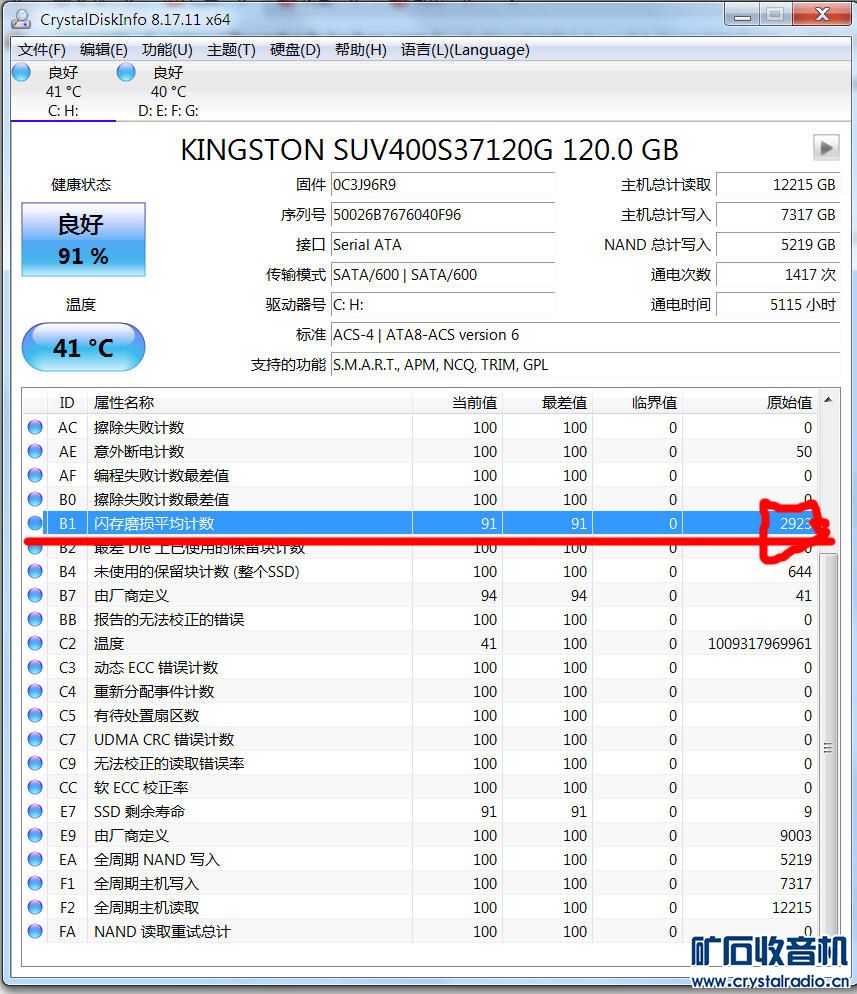Click the 当前值 column header
Viewport: 857px width, 994px height.
457,403
